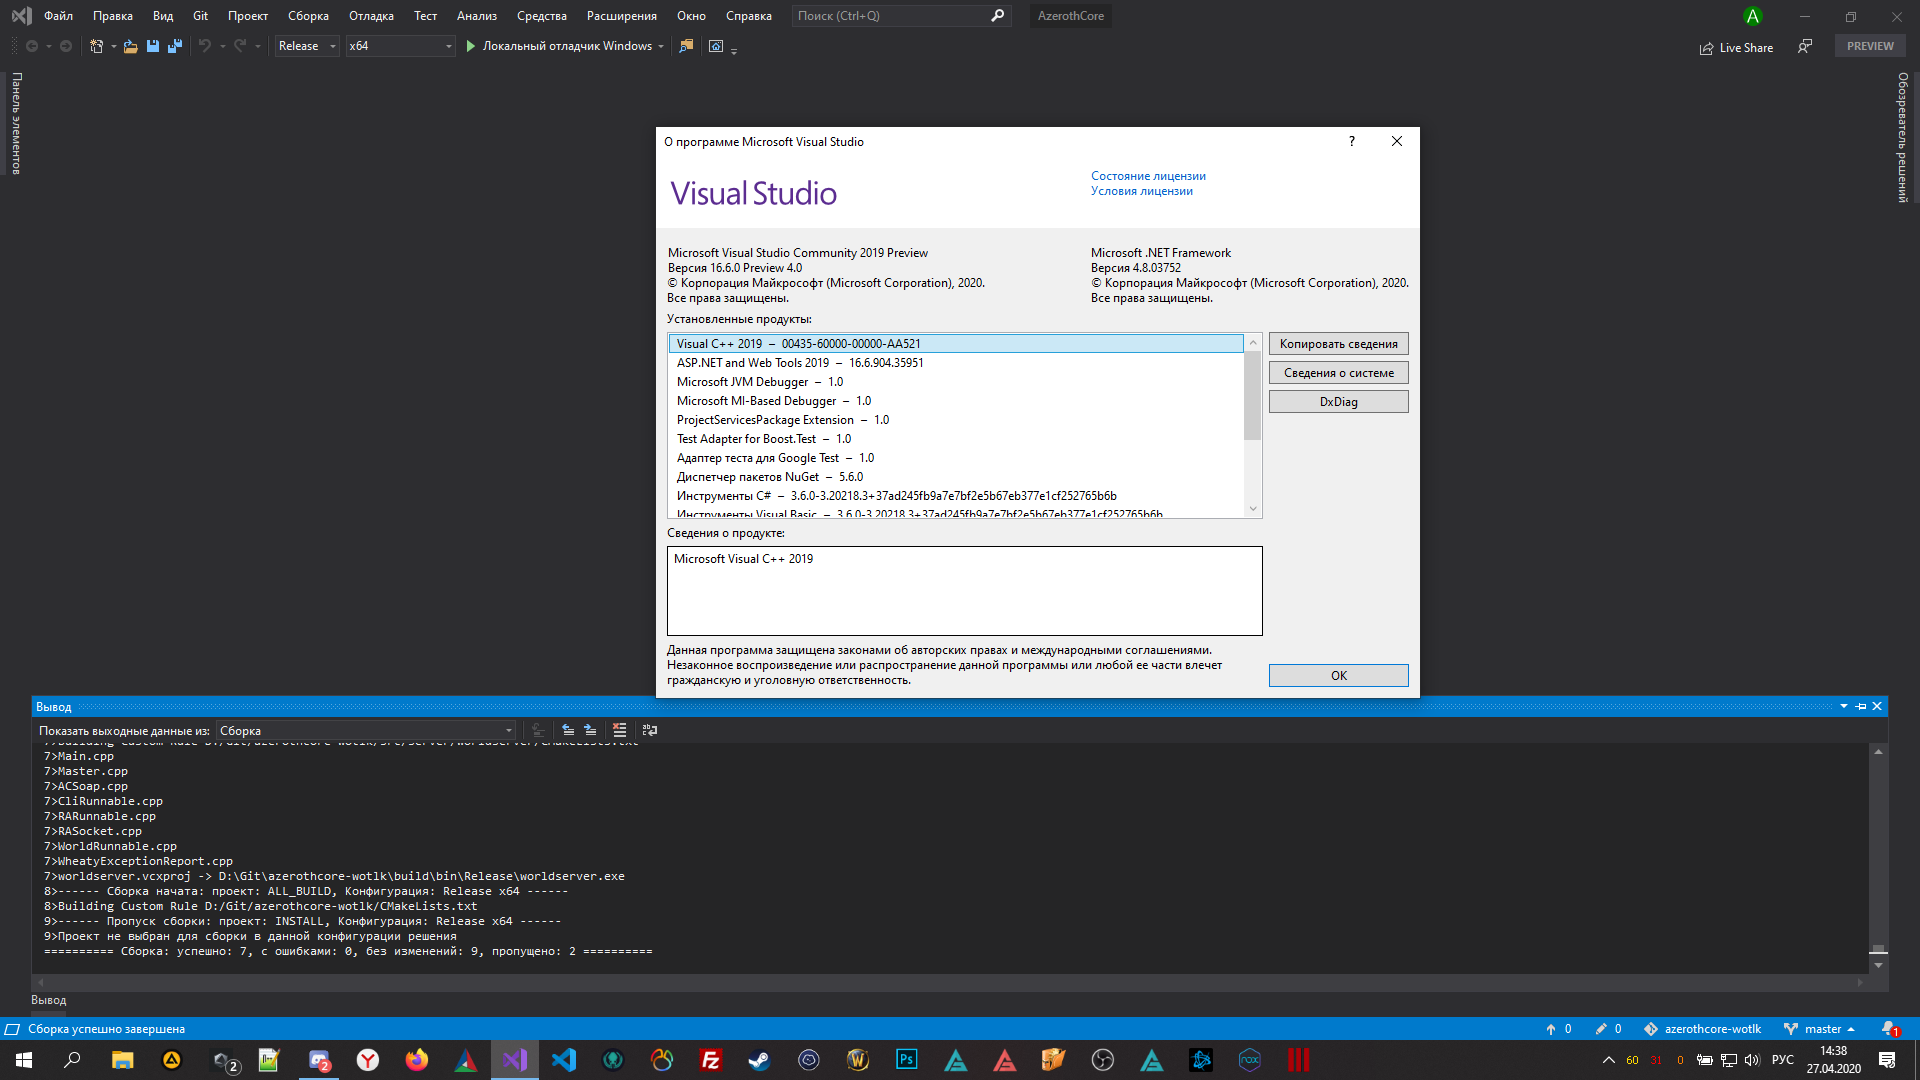Expand the undo history dropdown arrow
This screenshot has height=1080, width=1920.
(x=222, y=46)
